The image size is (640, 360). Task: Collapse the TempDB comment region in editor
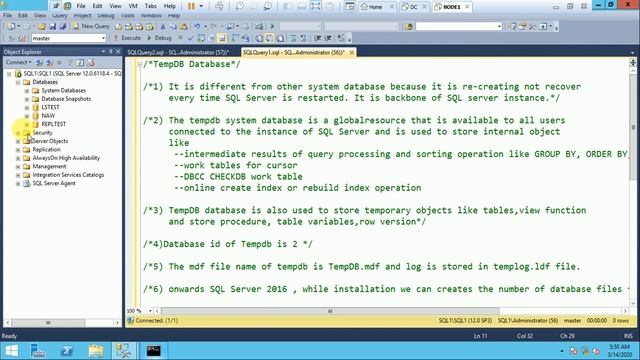point(140,64)
